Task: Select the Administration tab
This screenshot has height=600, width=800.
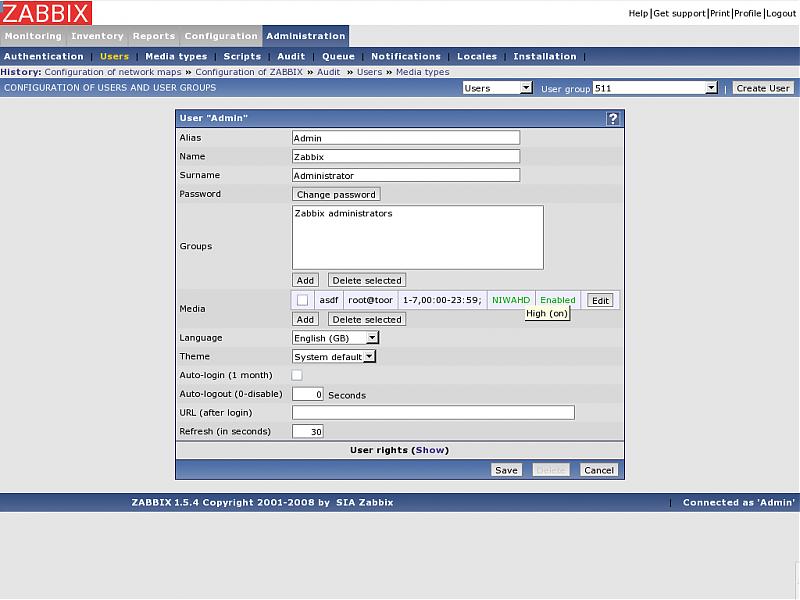Action: coord(306,36)
